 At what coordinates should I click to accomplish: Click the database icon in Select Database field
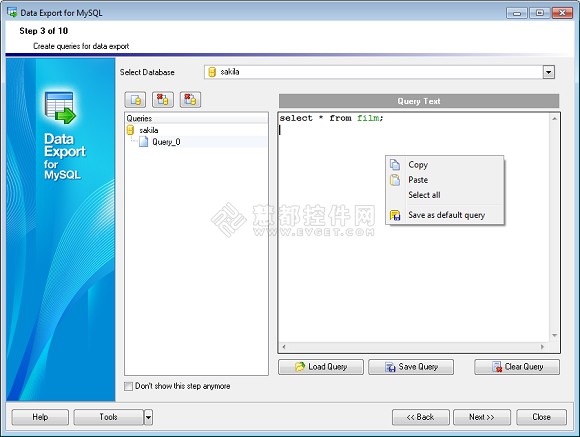coord(212,72)
